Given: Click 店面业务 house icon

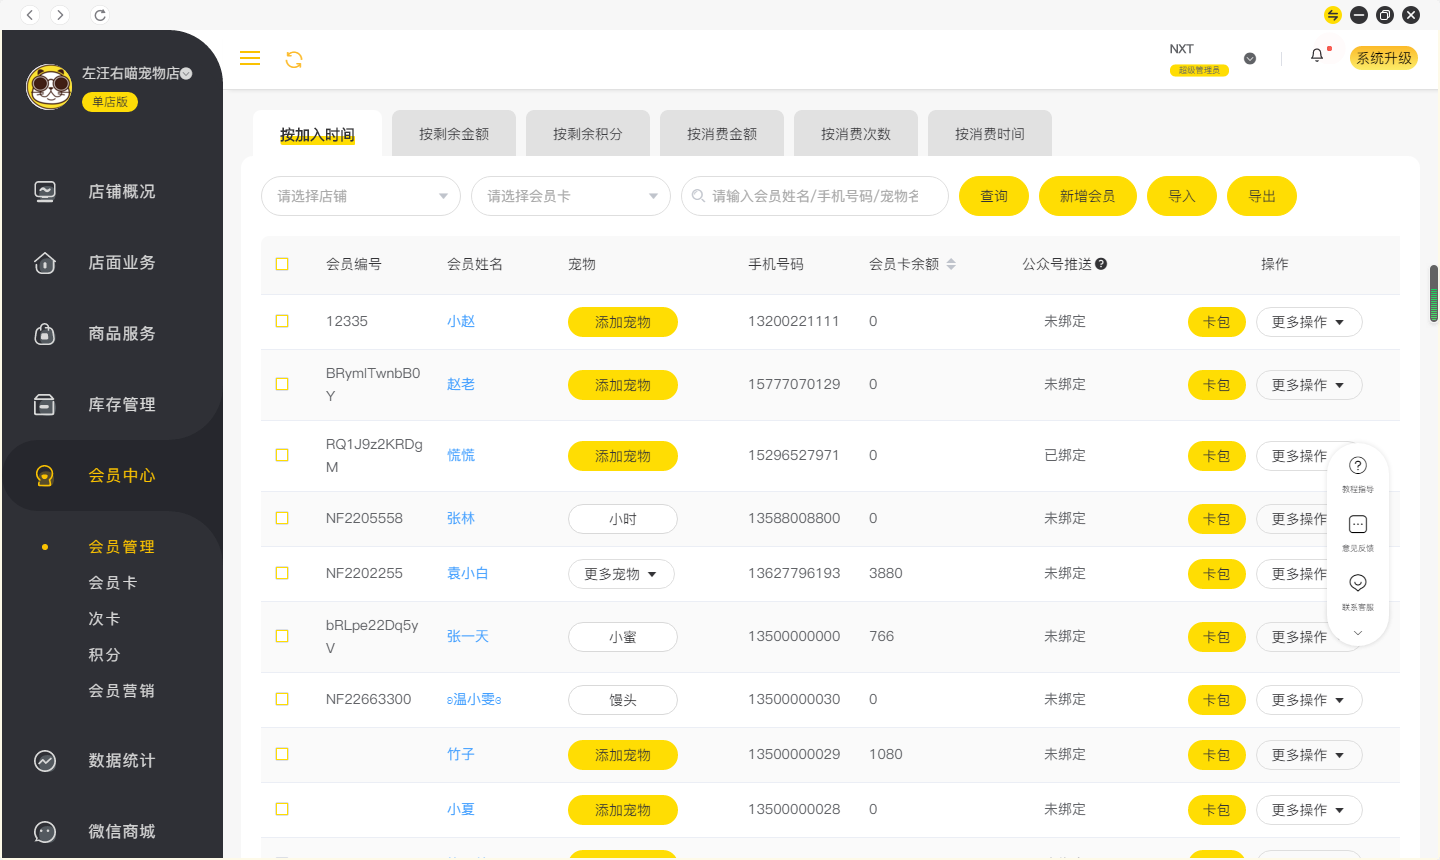Looking at the screenshot, I should (45, 262).
